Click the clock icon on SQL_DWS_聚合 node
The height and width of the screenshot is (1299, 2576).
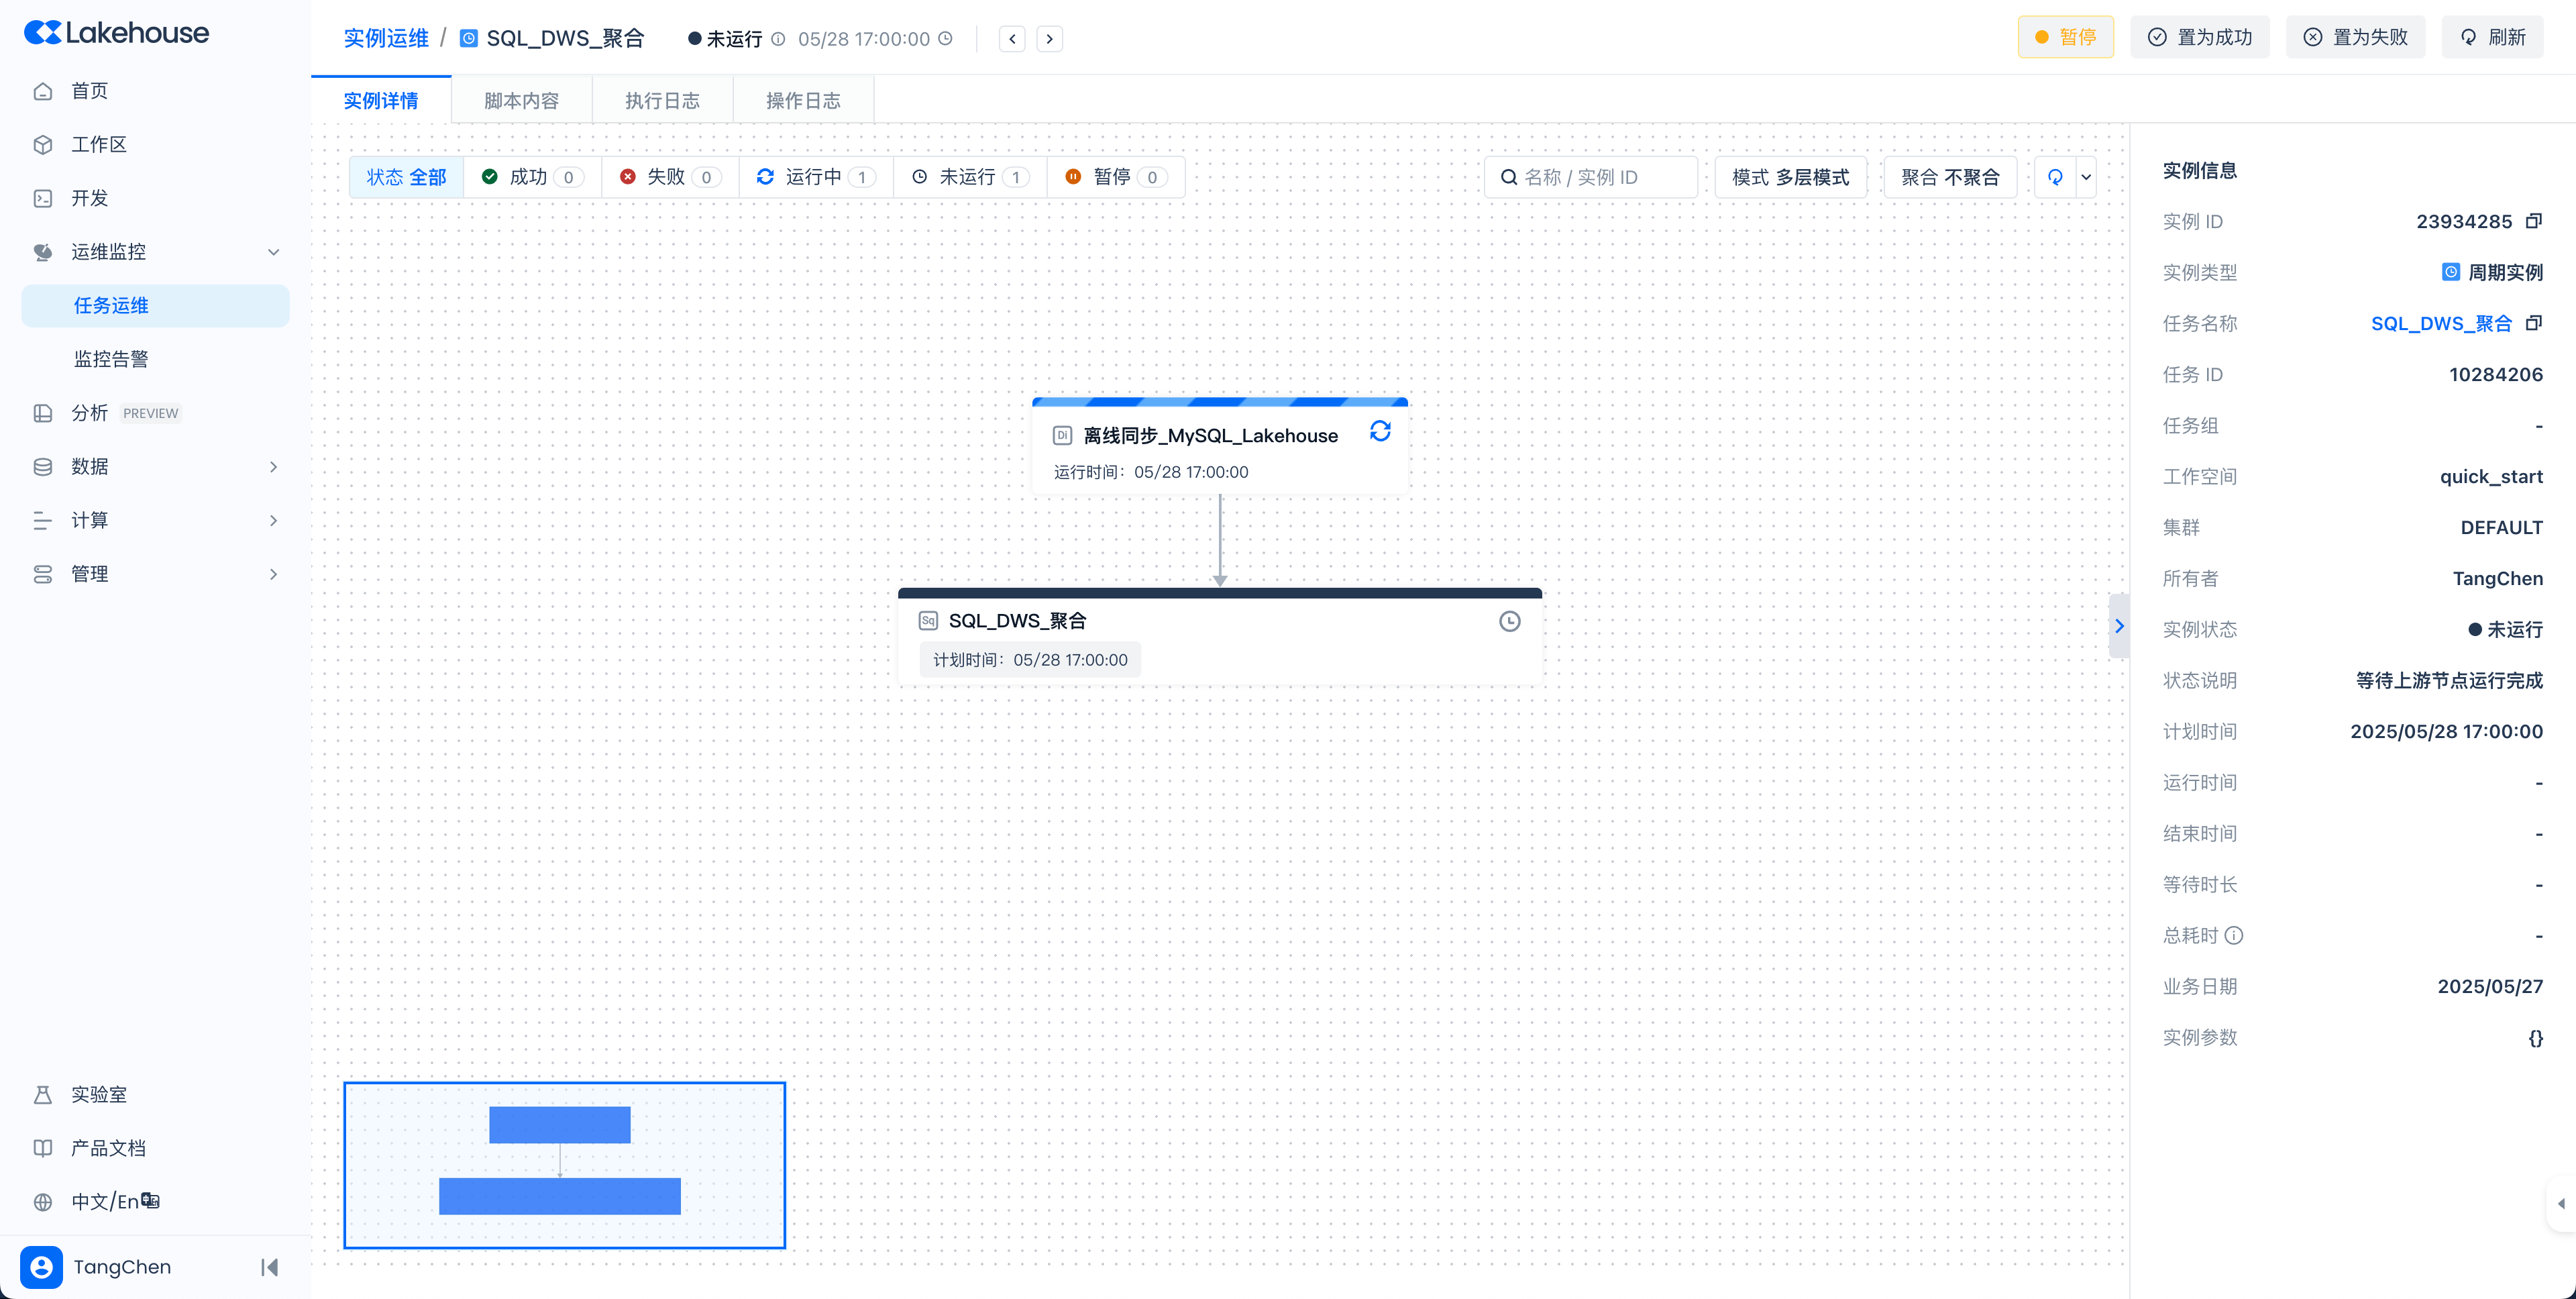[1509, 621]
